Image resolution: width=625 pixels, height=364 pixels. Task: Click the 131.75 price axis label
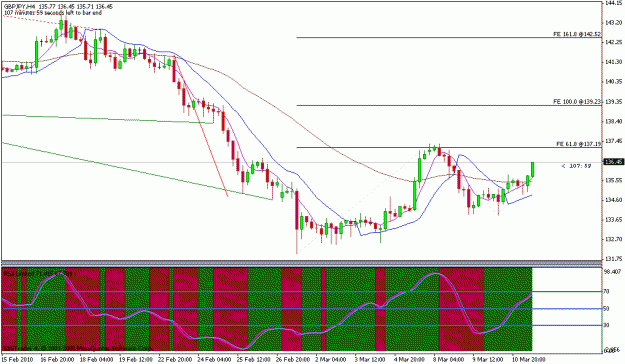click(614, 259)
